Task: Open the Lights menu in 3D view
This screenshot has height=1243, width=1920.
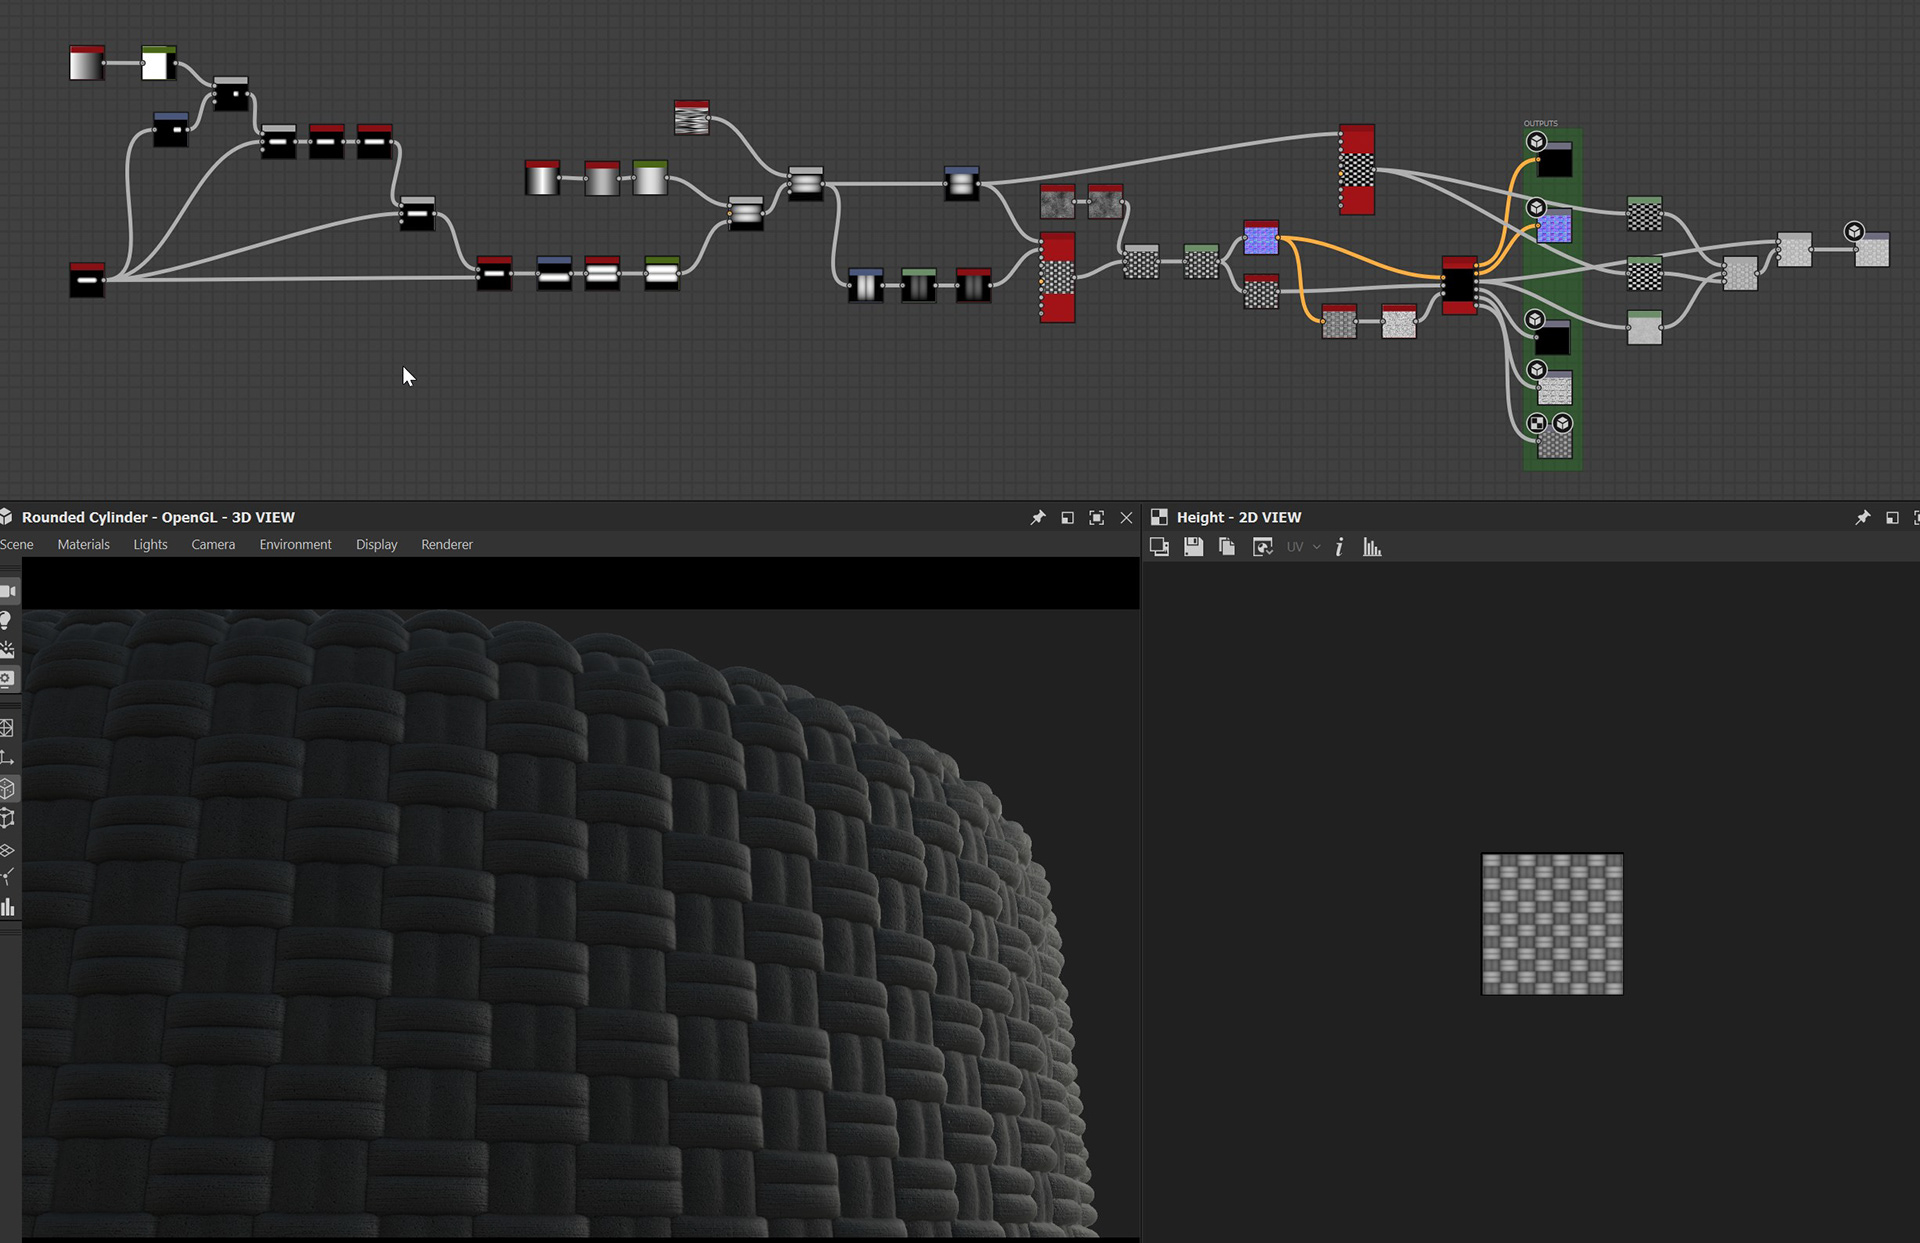Action: point(150,544)
